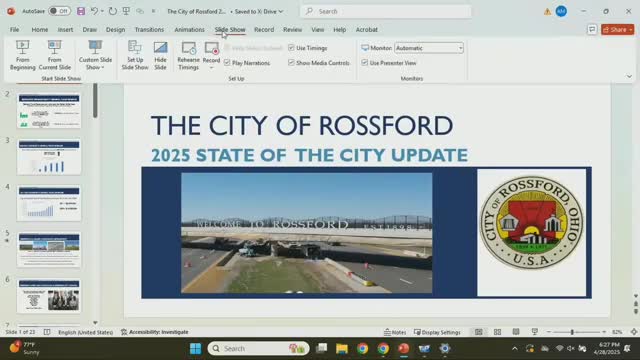Open the Draw tab
The image size is (640, 360).
[x=89, y=29]
